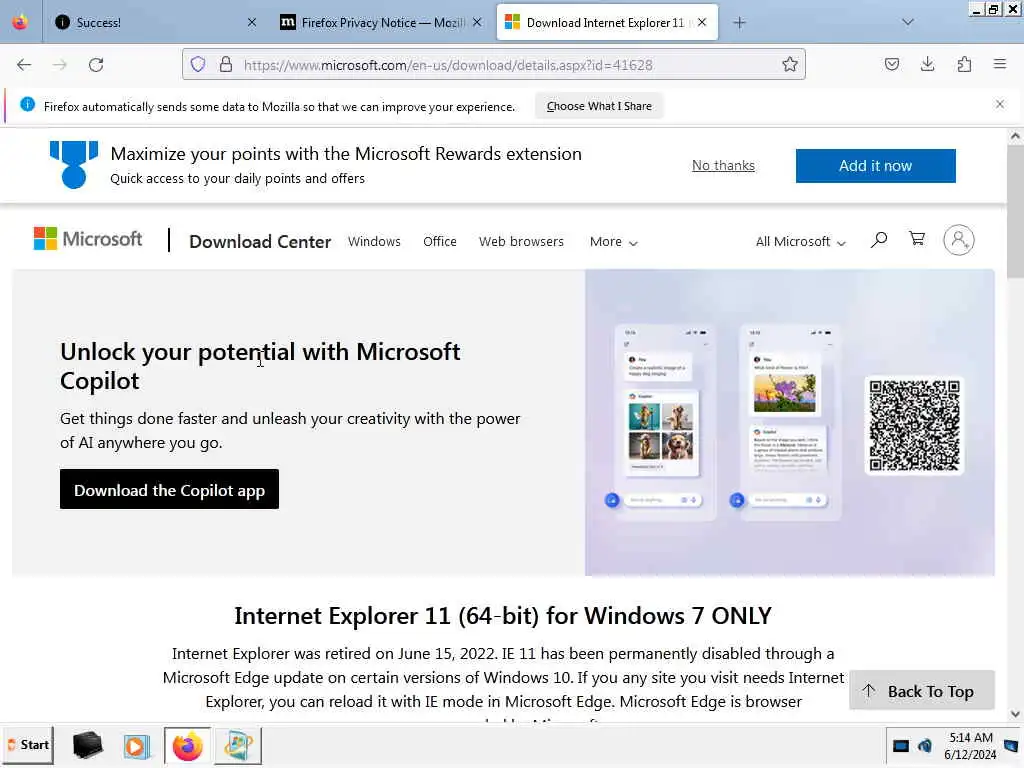
Task: Open the black taskbar application icon
Action: pyautogui.click(x=88, y=745)
